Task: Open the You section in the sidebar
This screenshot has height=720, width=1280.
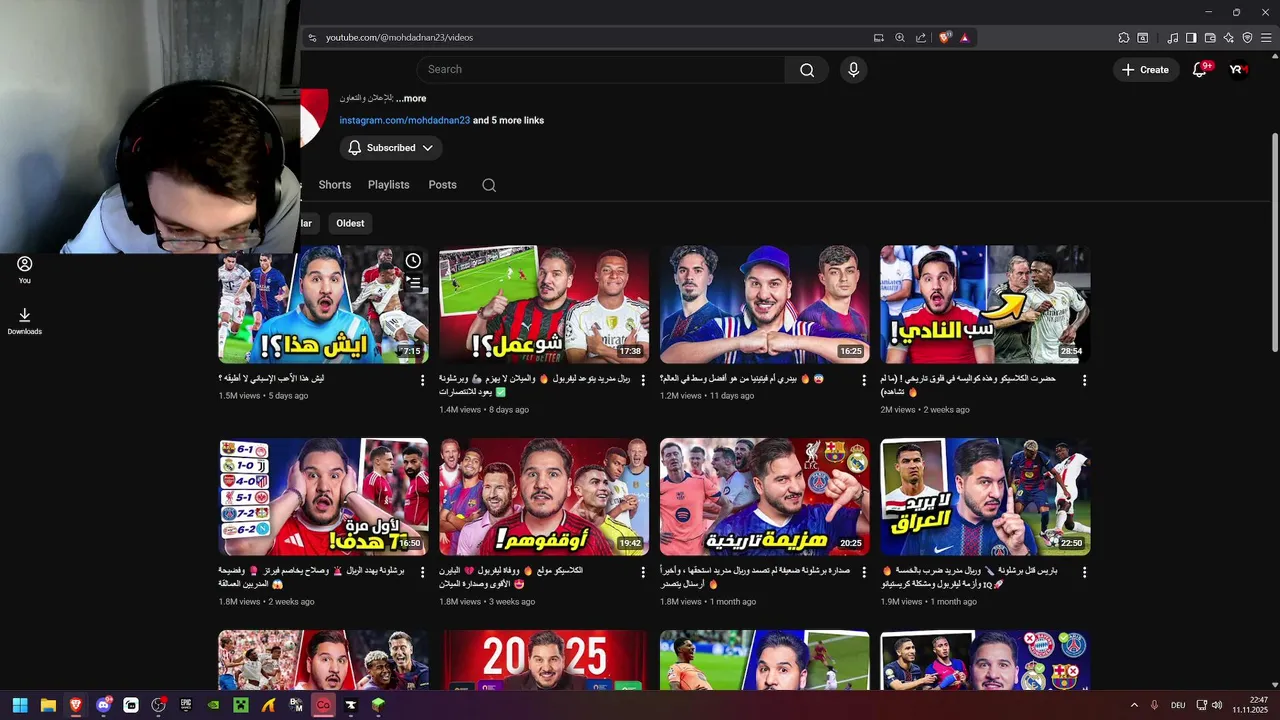Action: [x=25, y=270]
